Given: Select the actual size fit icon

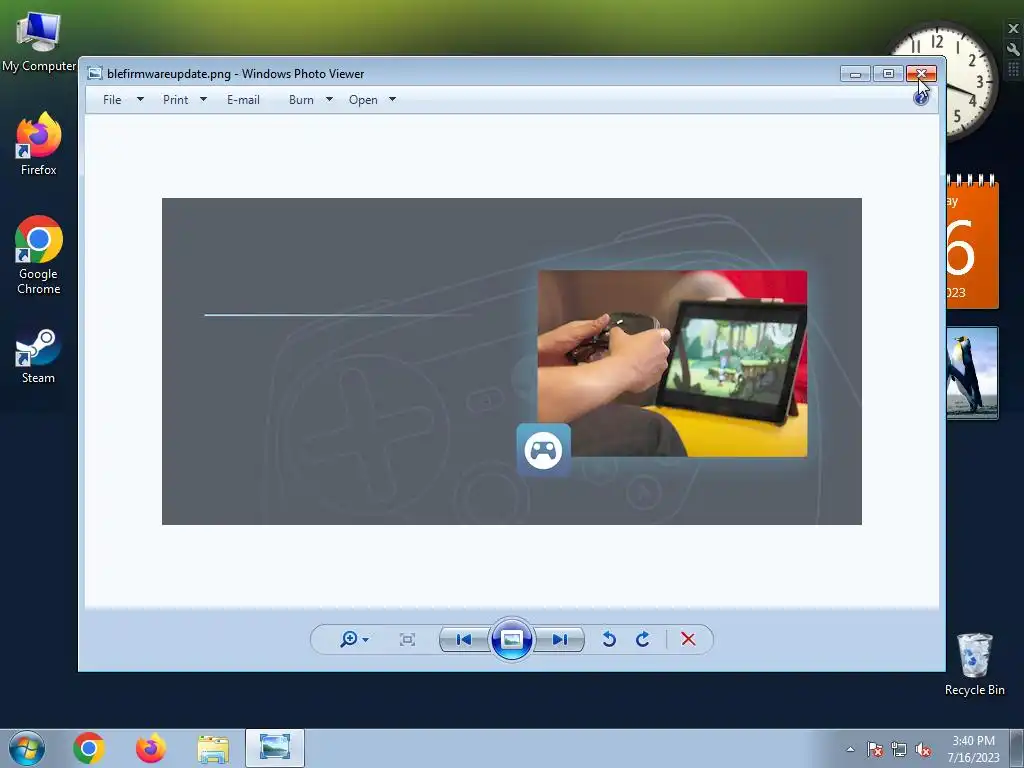Looking at the screenshot, I should click(407, 639).
